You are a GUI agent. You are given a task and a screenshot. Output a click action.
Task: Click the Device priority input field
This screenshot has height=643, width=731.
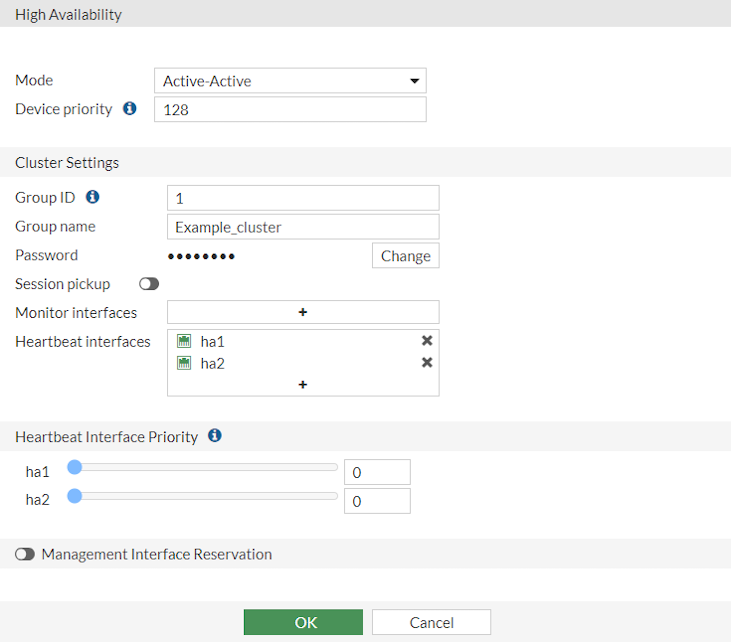290,110
